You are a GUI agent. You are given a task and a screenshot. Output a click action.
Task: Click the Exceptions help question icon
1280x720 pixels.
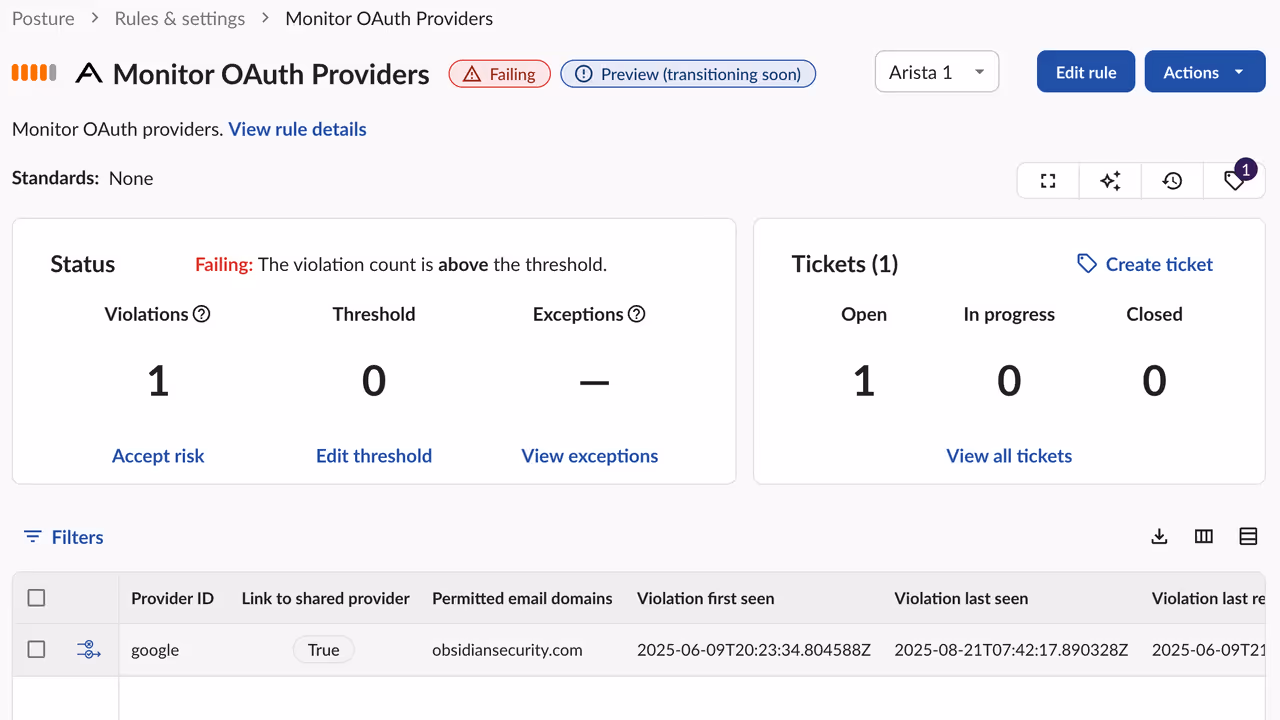click(636, 314)
